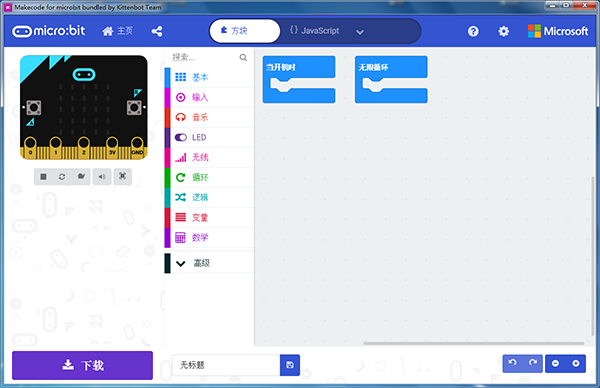Switch to the JavaScript editor tab
Image resolution: width=600 pixels, height=388 pixels.
click(x=314, y=31)
